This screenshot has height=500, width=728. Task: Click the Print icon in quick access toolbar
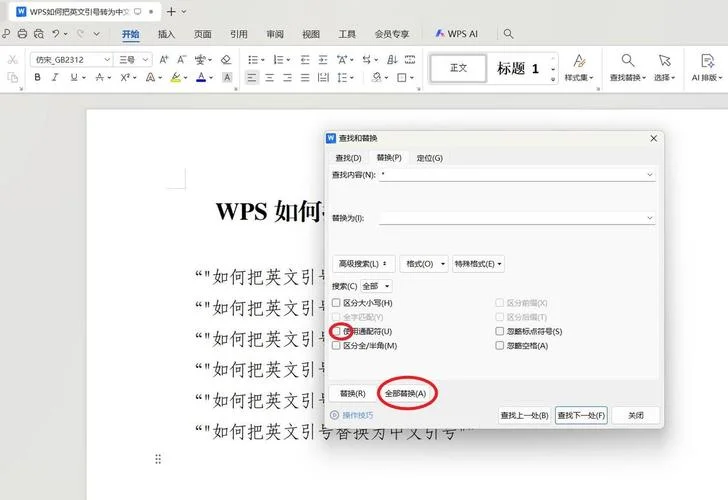tap(22, 33)
